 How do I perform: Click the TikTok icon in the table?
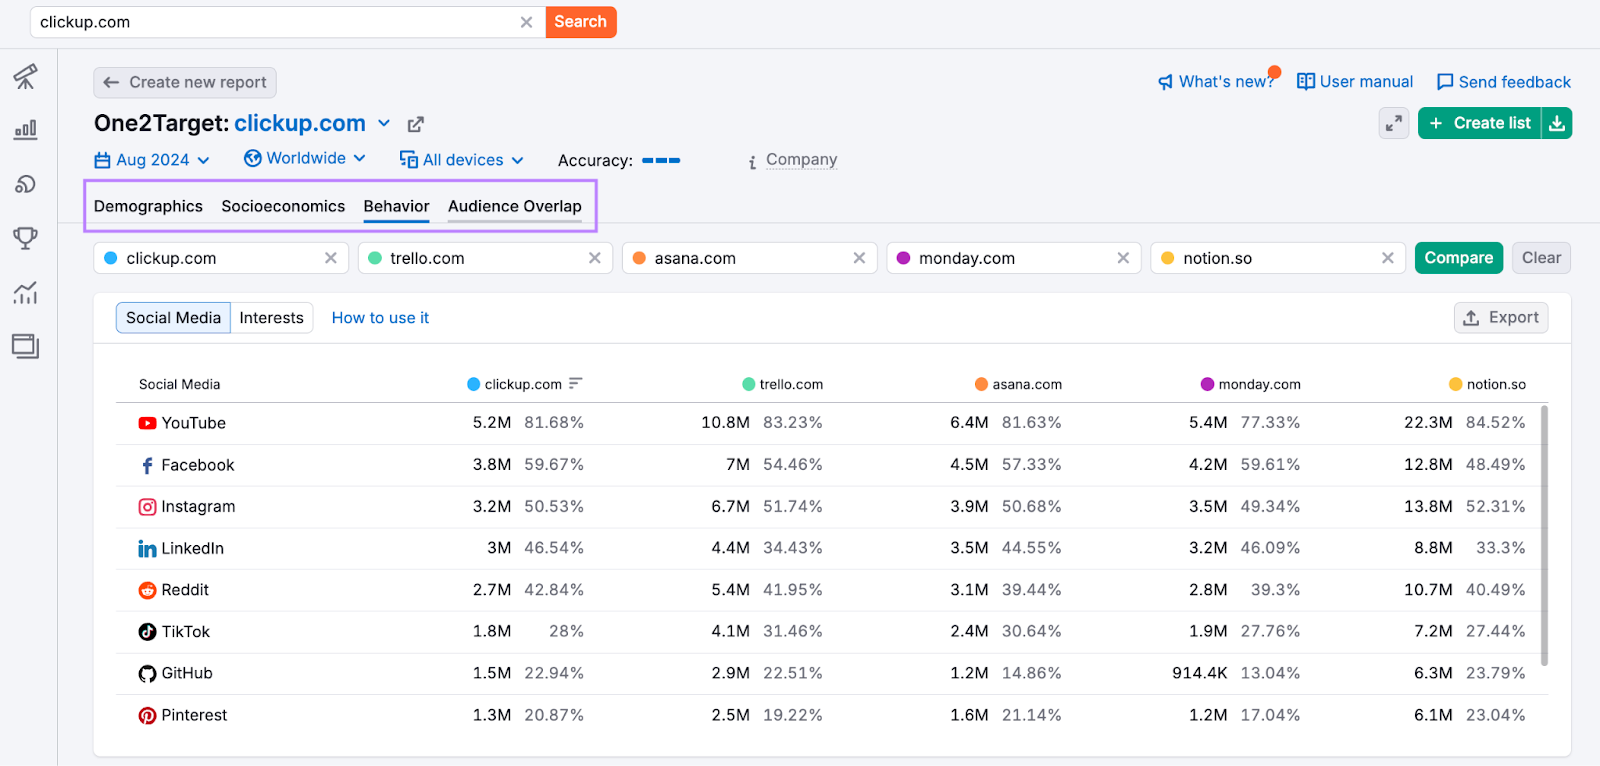147,632
